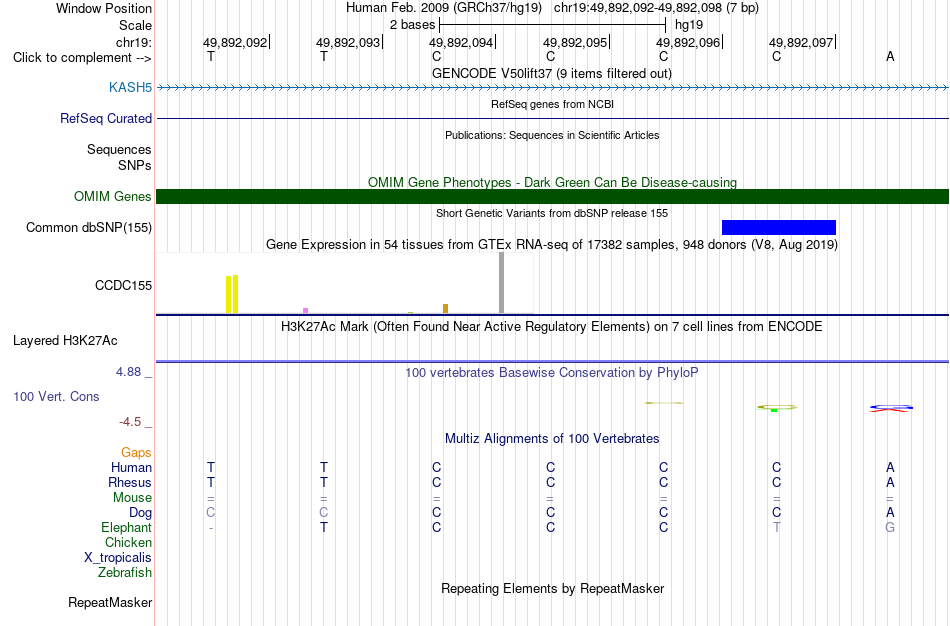Click the 'Publications: Sequences in Scientific Articles' title
Image resolution: width=950 pixels, height=626 pixels.
(x=552, y=135)
